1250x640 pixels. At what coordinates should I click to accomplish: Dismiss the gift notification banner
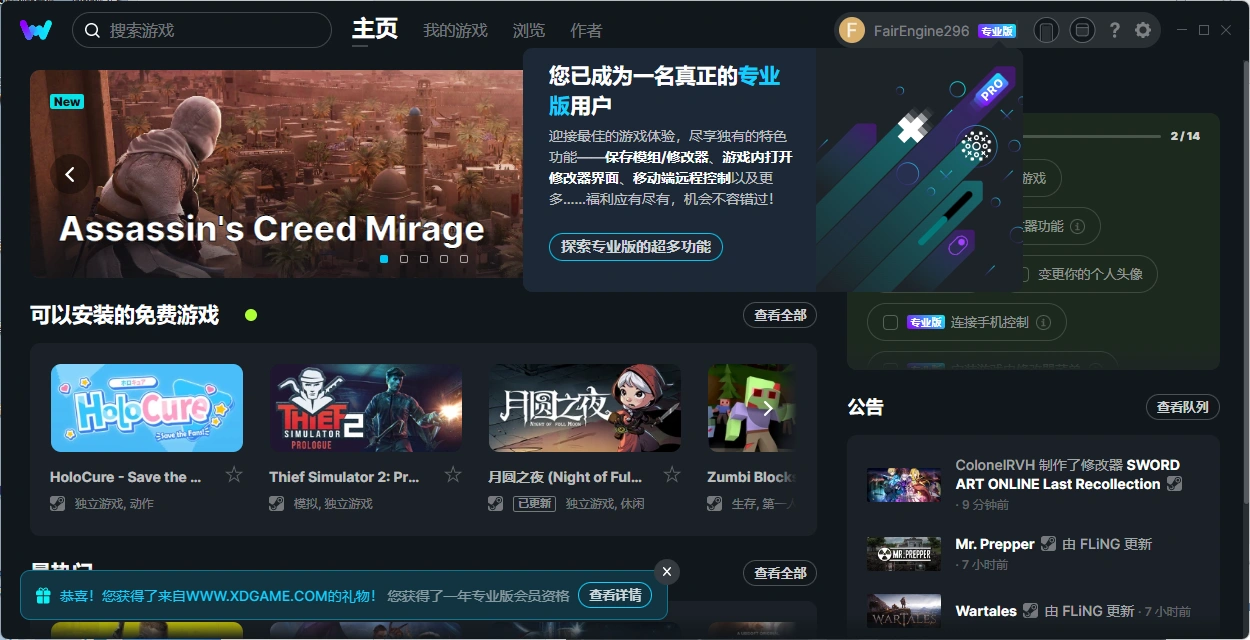(x=667, y=571)
